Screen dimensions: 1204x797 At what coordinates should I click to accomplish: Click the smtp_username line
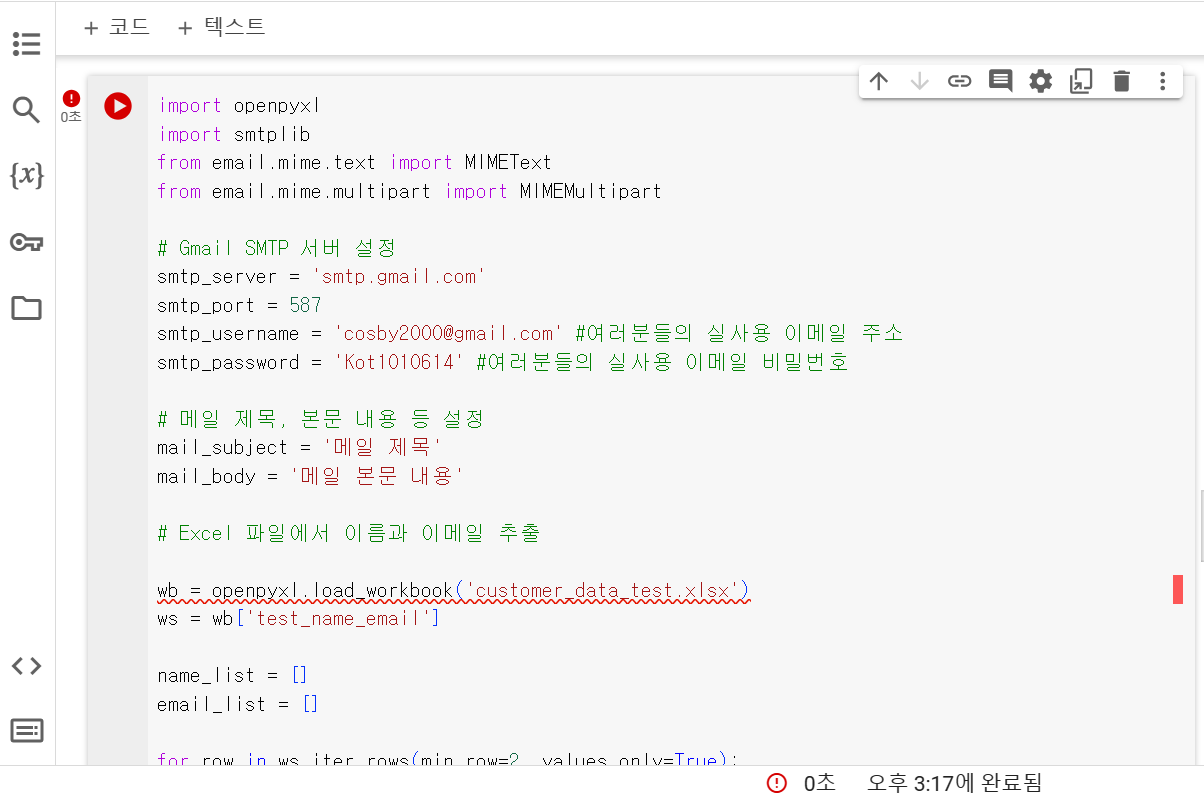(531, 334)
